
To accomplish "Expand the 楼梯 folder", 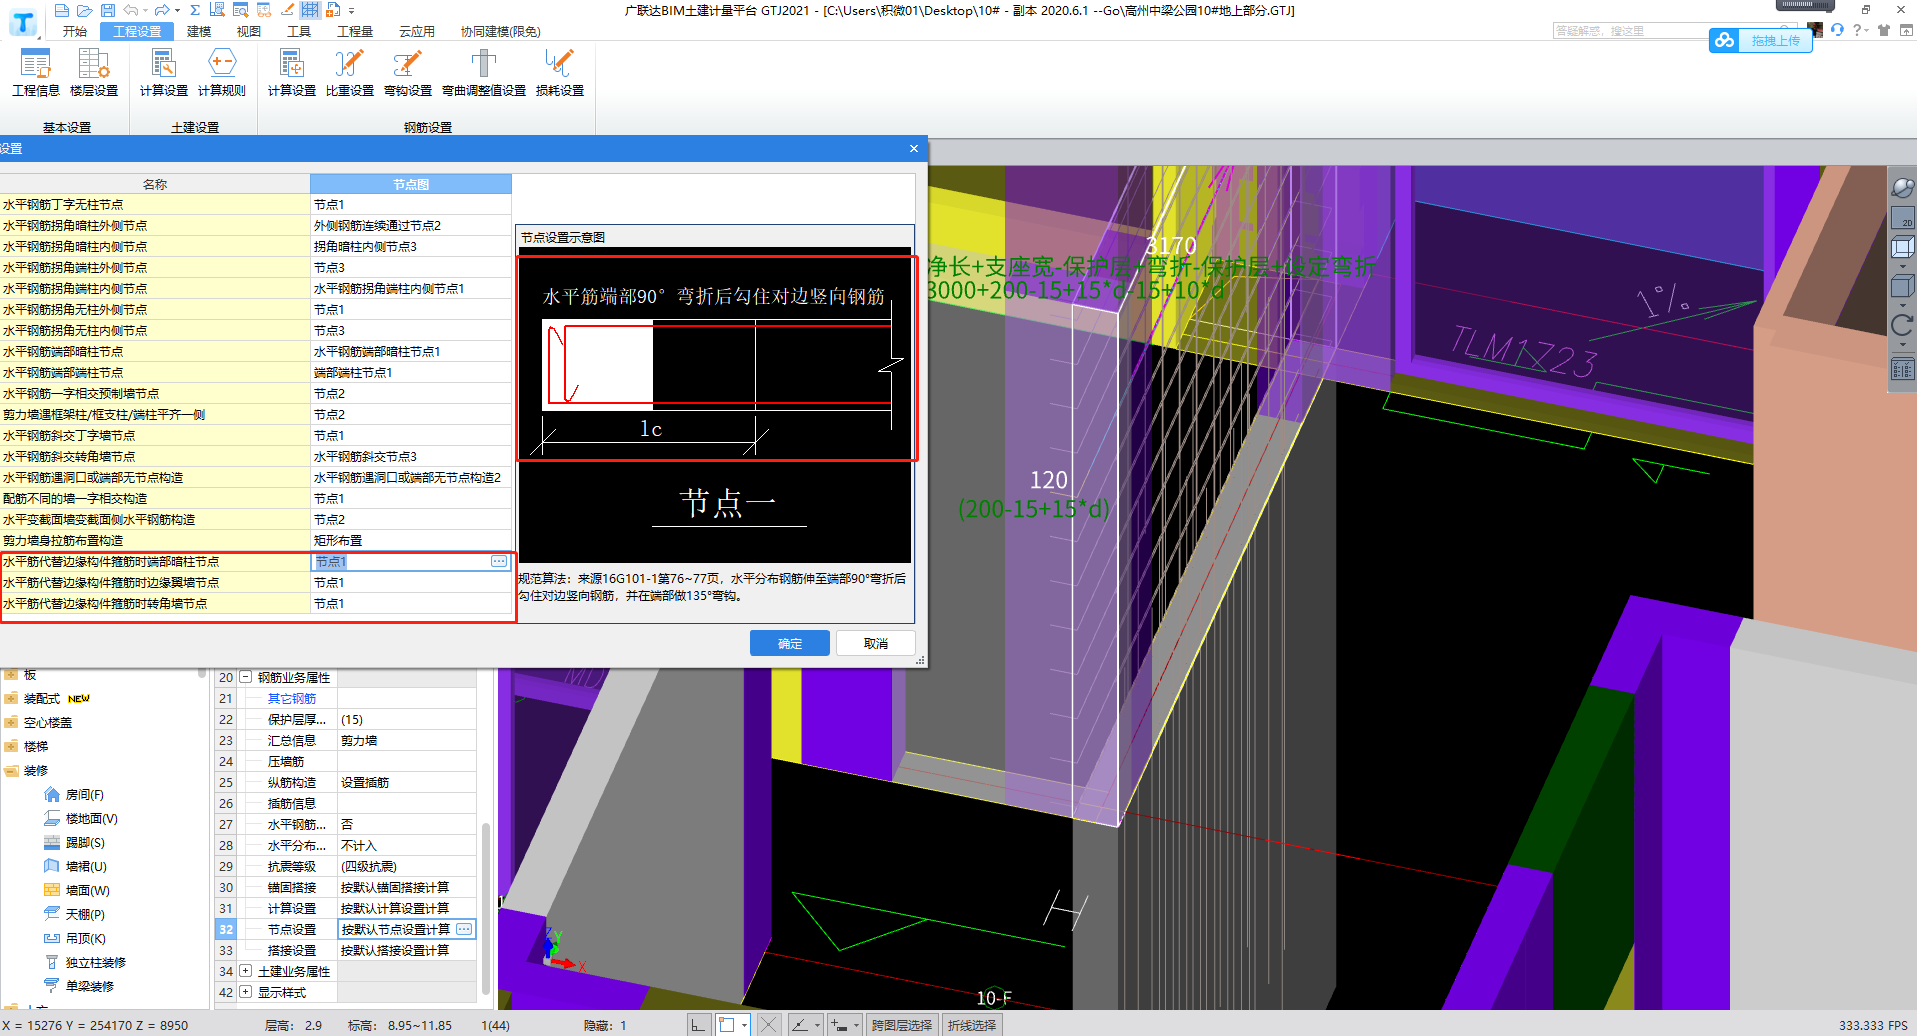I will pyautogui.click(x=11, y=747).
